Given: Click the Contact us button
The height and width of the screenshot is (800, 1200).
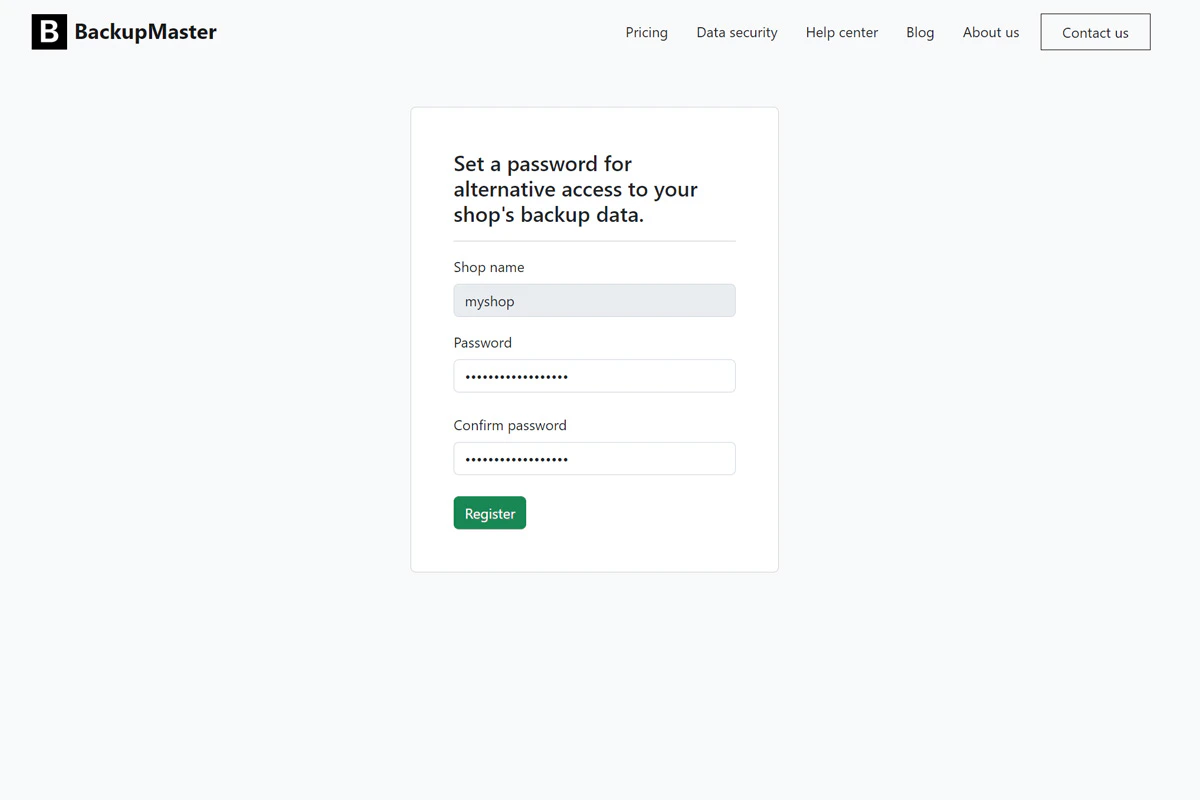Looking at the screenshot, I should tap(1095, 31).
